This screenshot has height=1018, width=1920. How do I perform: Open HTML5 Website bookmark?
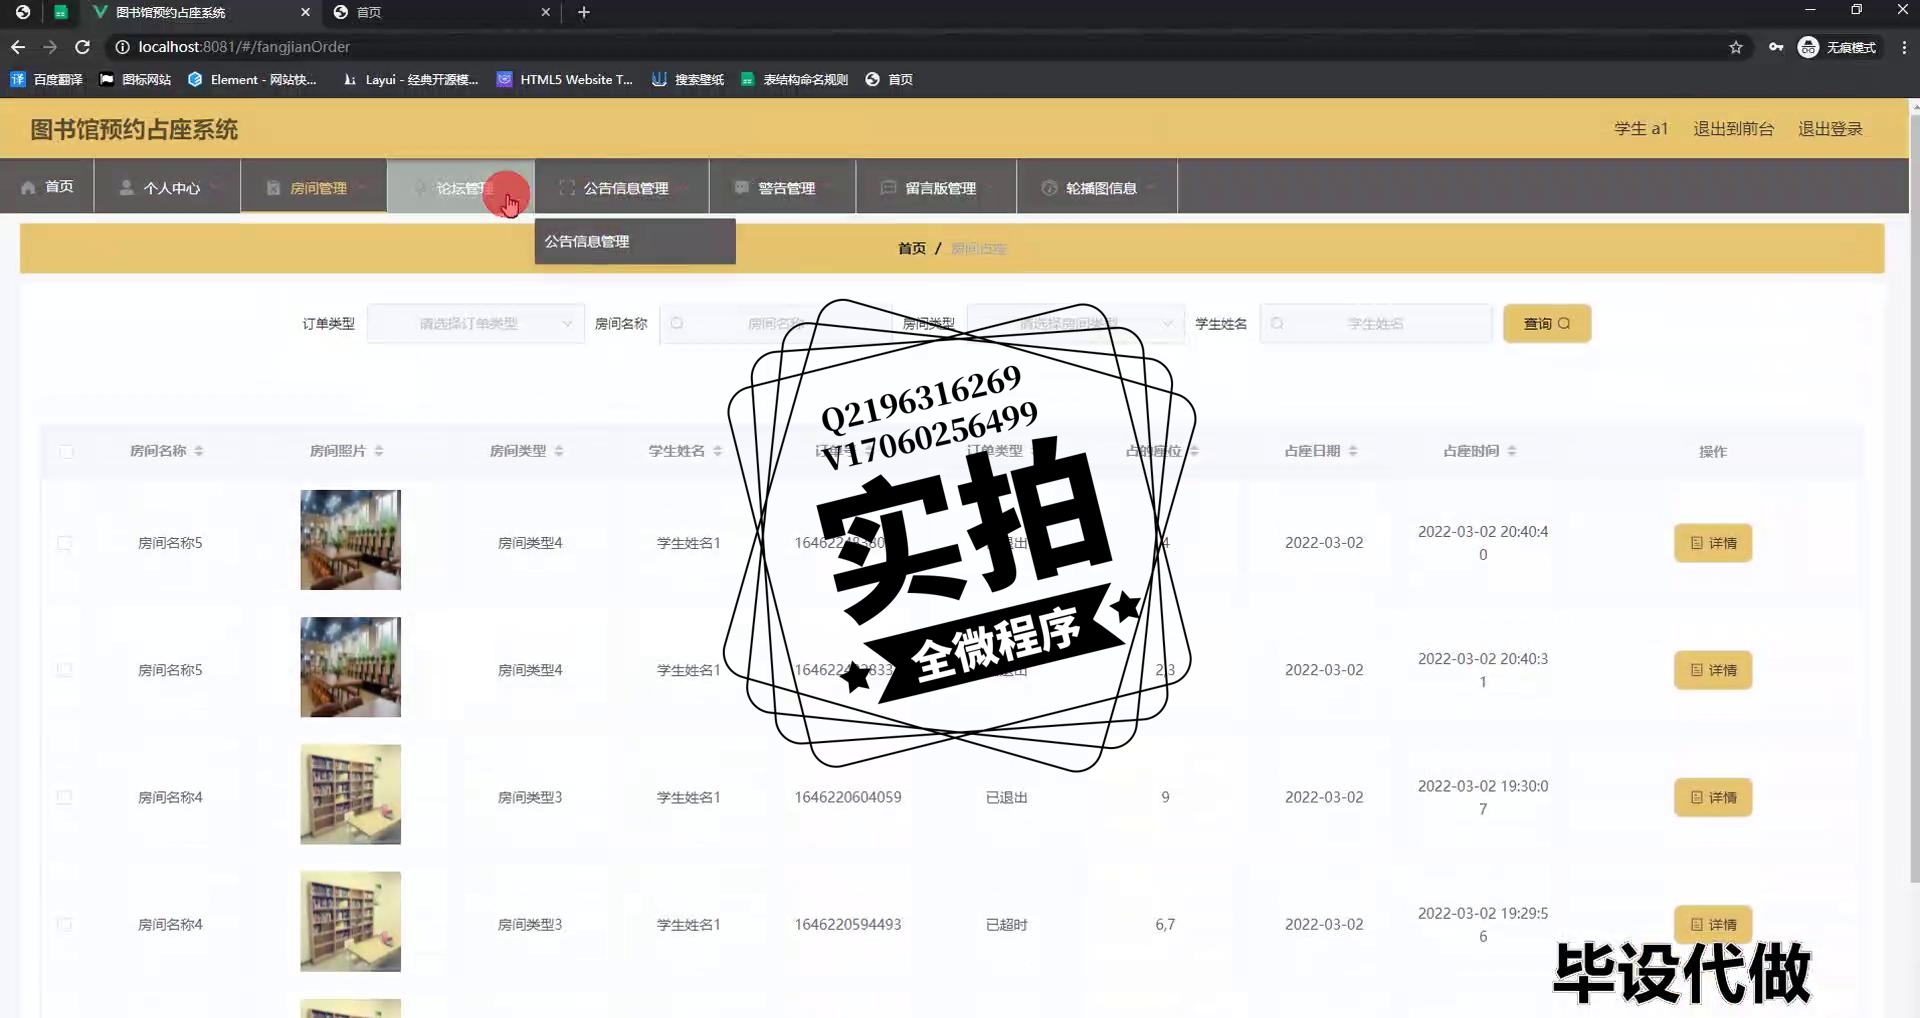(565, 79)
